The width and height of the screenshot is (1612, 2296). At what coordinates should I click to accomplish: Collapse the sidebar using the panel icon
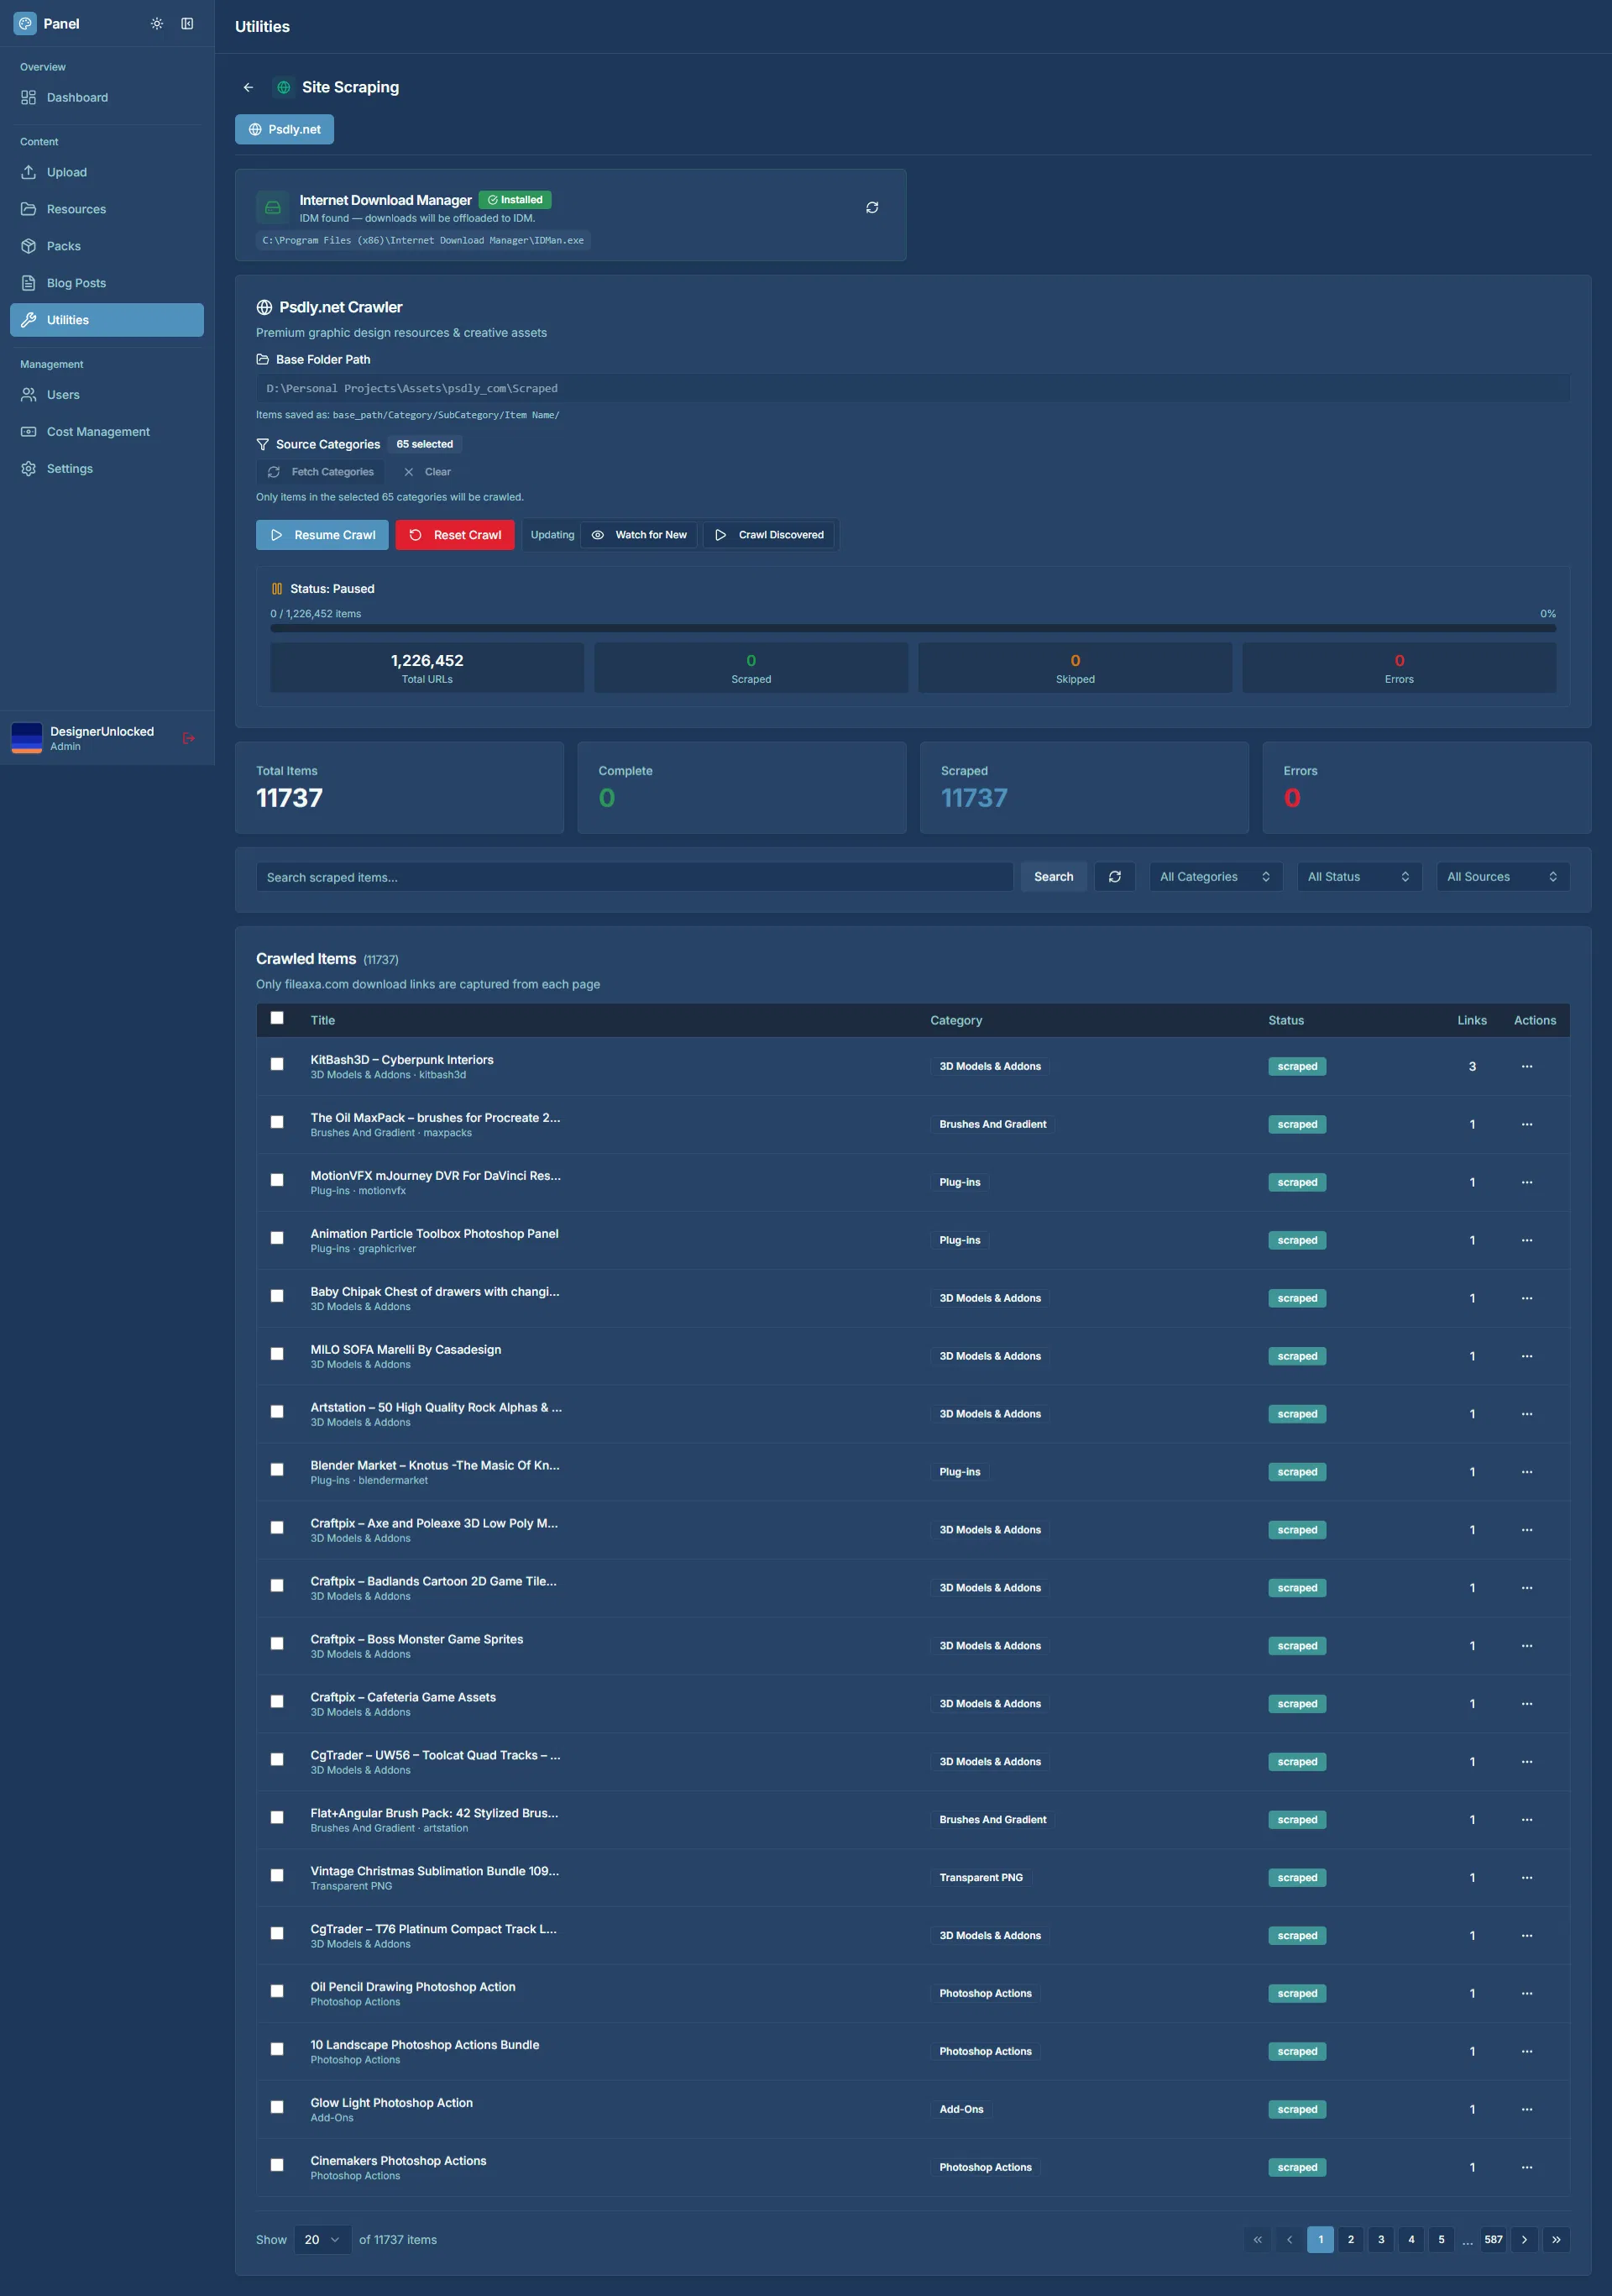[188, 23]
